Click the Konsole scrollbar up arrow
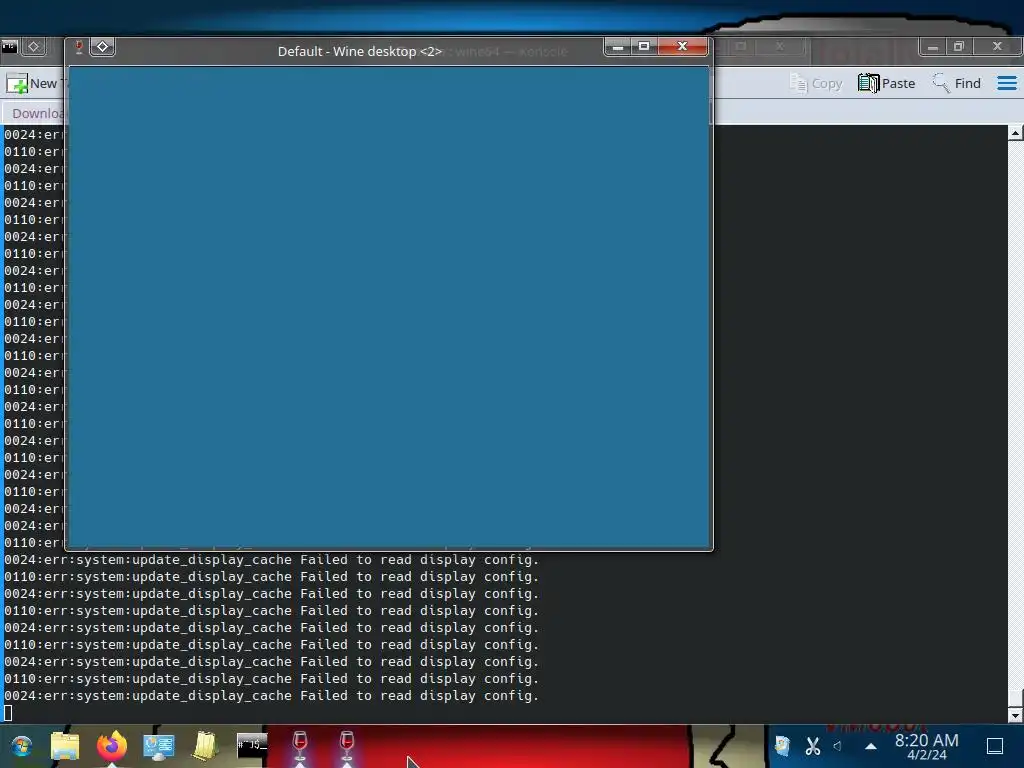Screen dimensions: 1024x768 click(x=1015, y=133)
